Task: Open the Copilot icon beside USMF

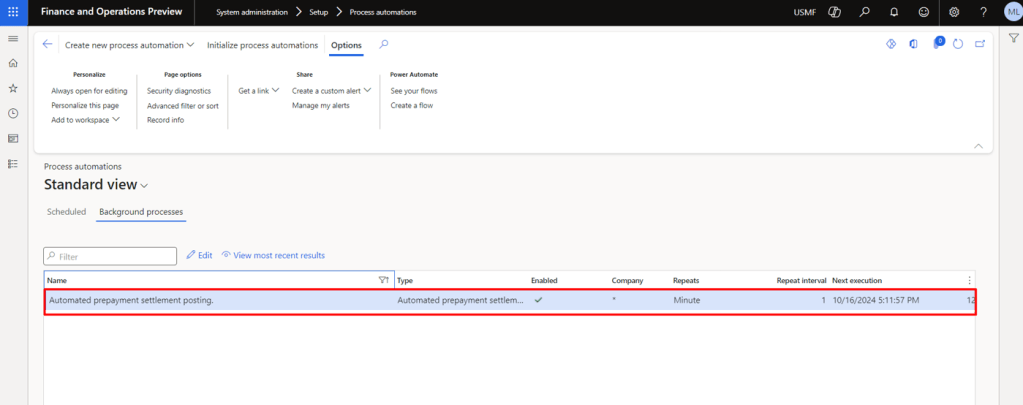Action: (x=835, y=12)
